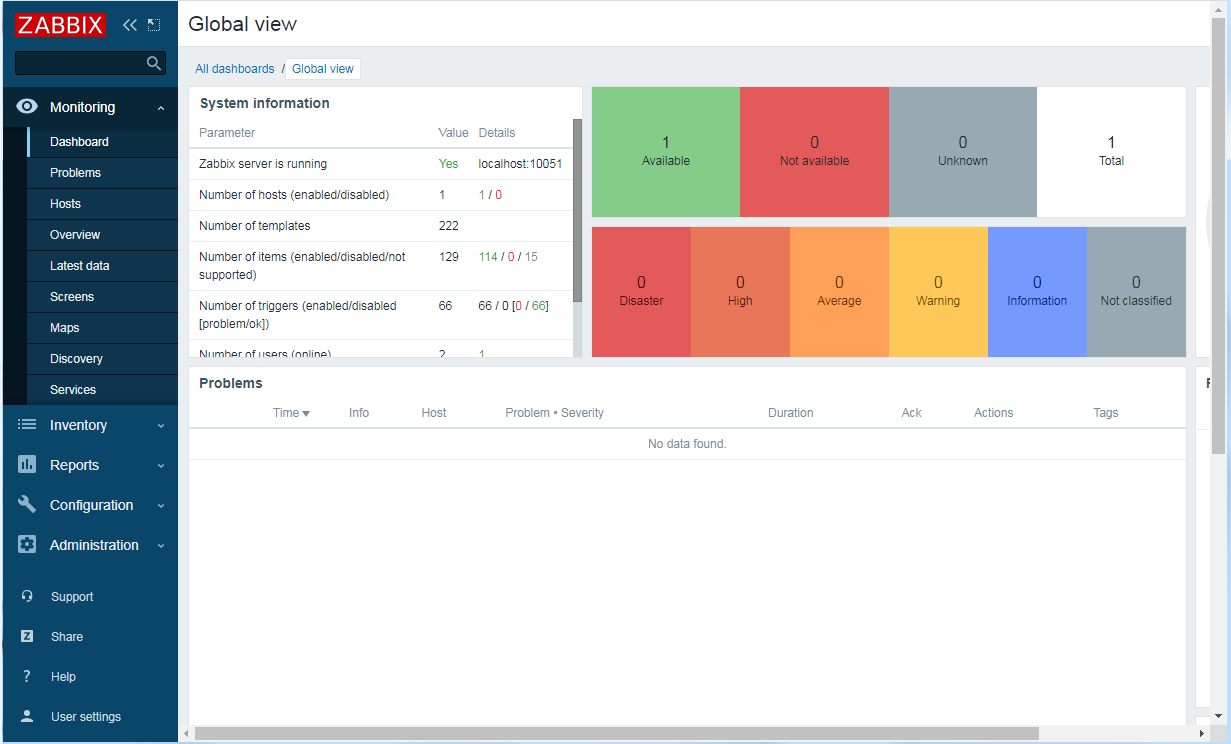Sort problems by Time column
This screenshot has width=1231, height=744.
(290, 413)
